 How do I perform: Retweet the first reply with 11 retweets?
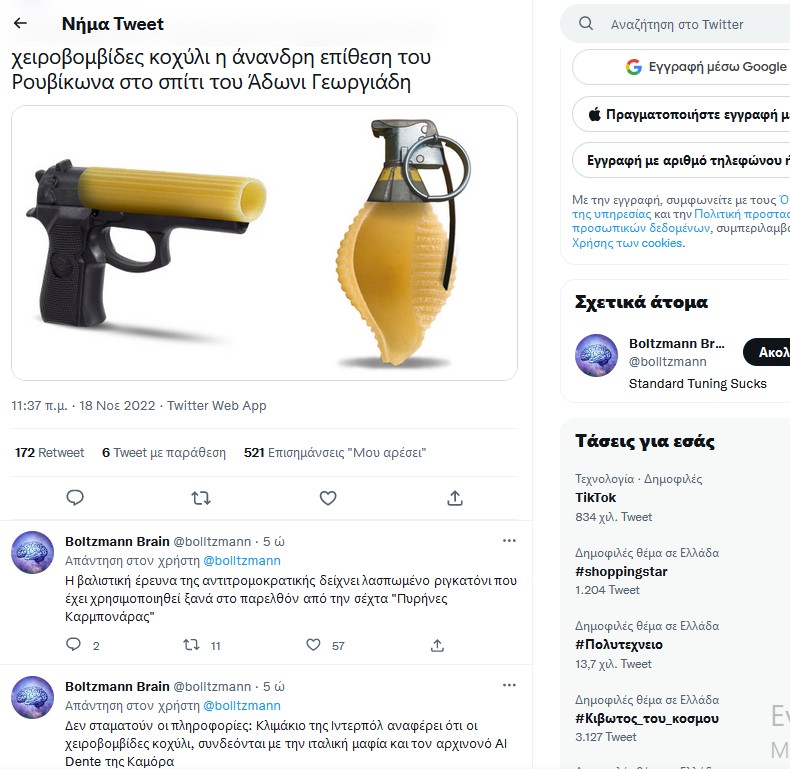192,645
